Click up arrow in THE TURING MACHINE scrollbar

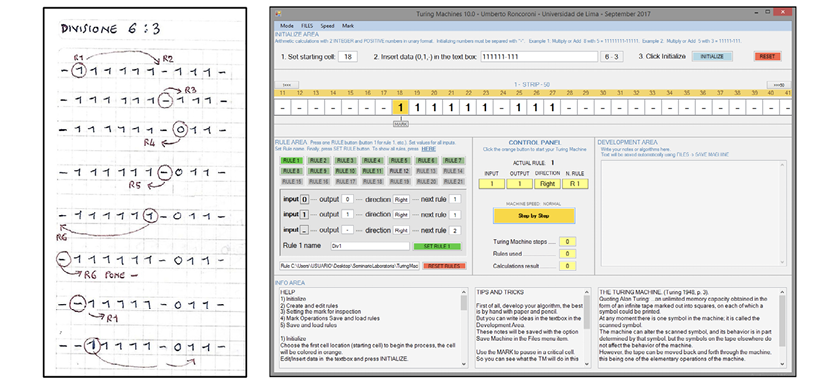783,292
